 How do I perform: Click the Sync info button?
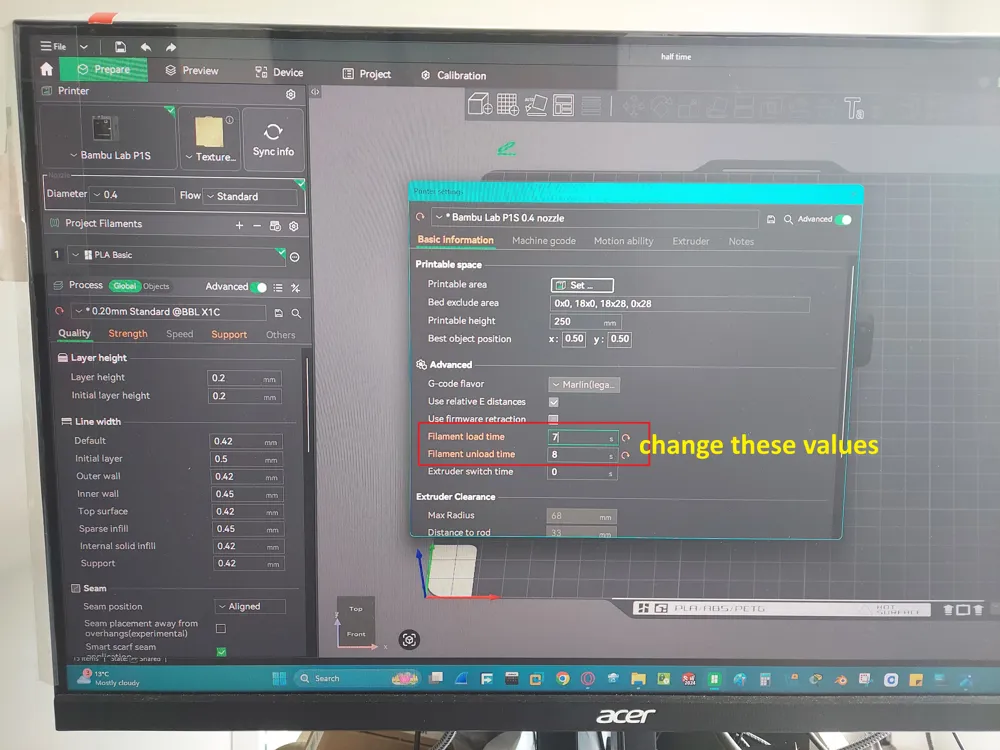point(273,140)
